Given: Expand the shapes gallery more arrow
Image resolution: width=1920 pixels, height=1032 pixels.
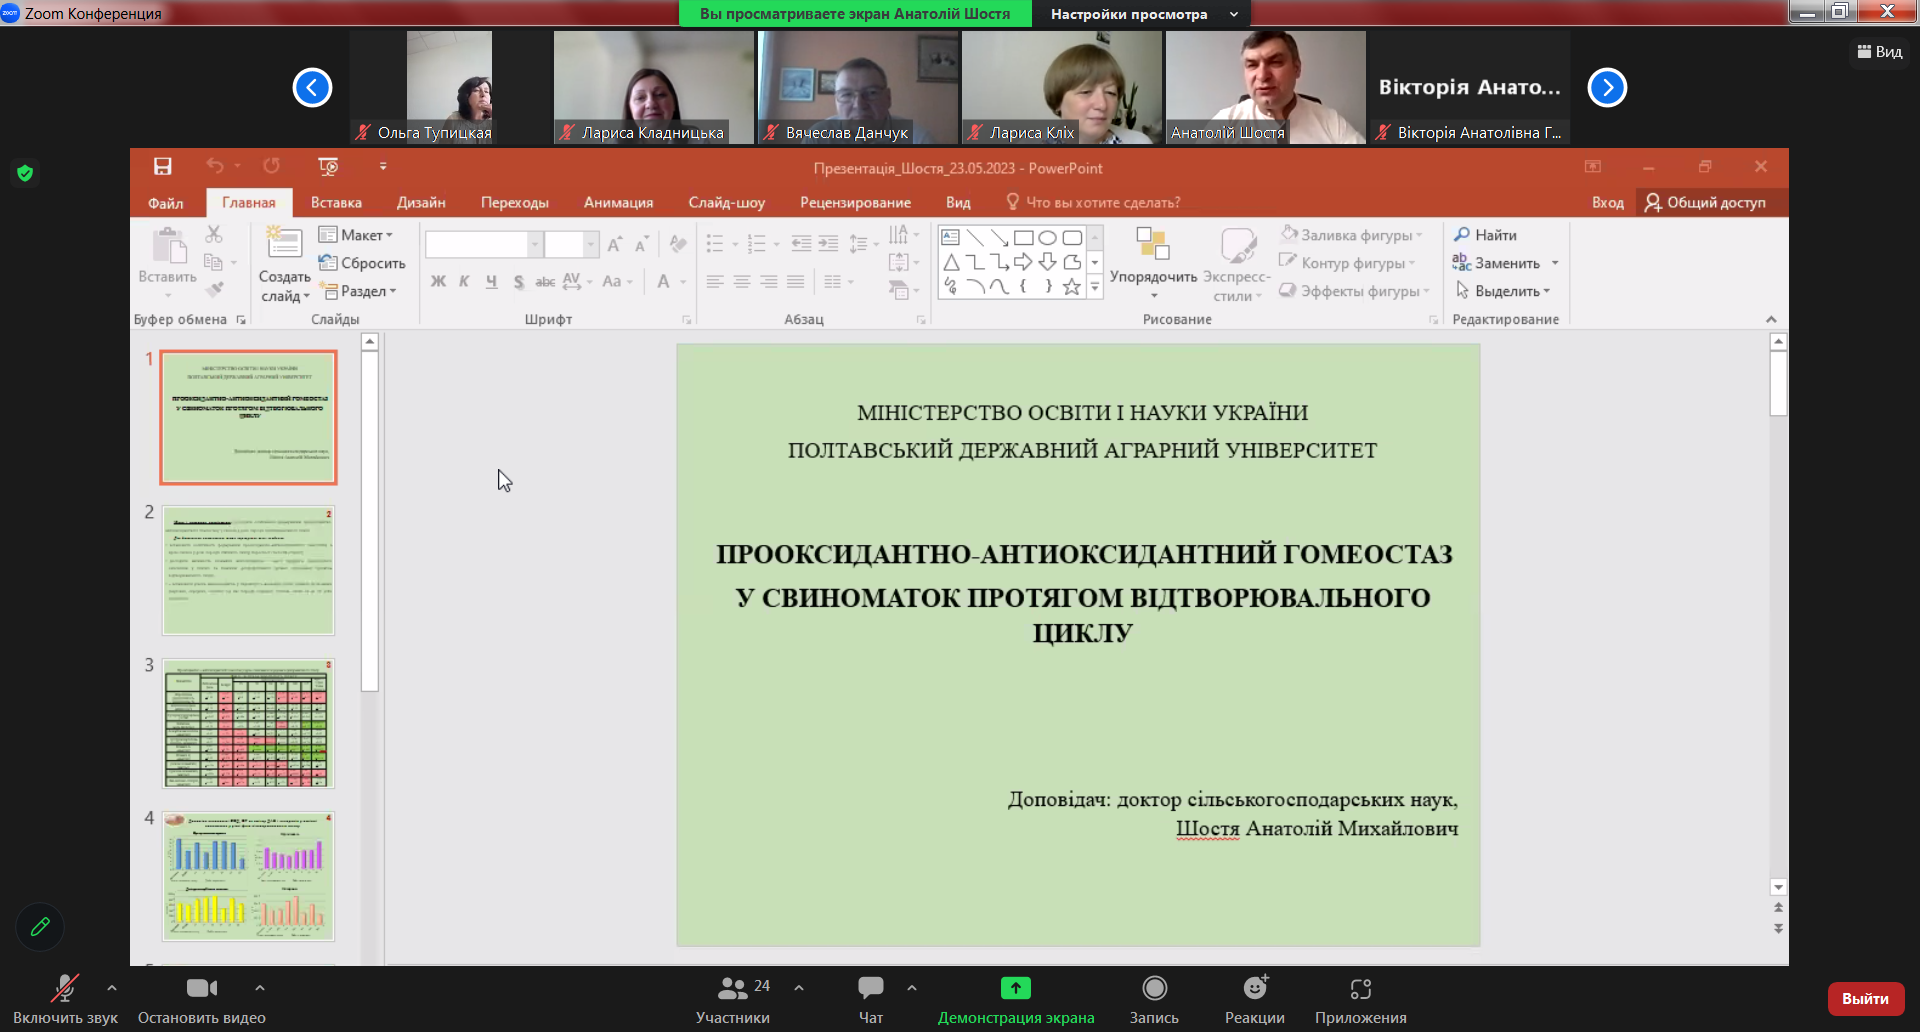Looking at the screenshot, I should point(1095,288).
